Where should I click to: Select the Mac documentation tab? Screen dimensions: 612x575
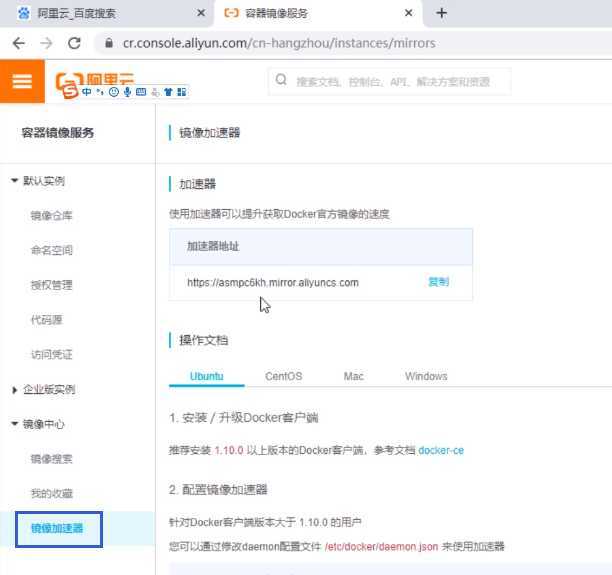[354, 376]
